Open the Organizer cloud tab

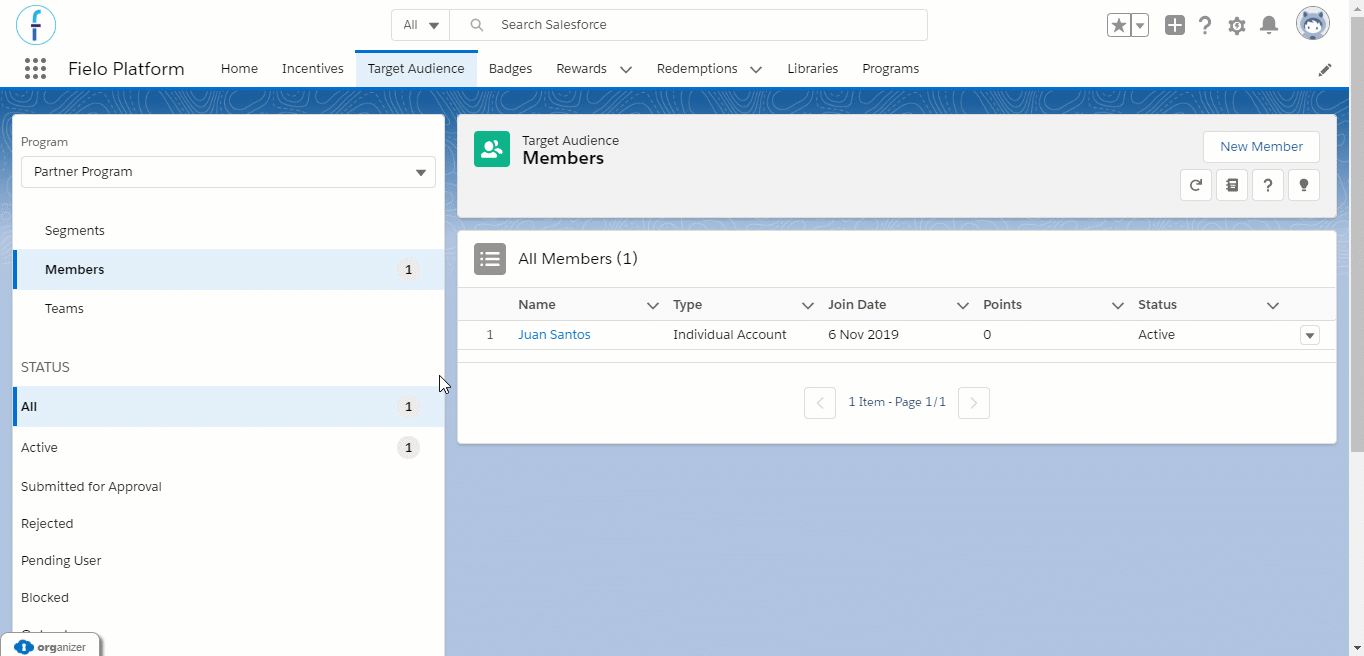[x=51, y=646]
